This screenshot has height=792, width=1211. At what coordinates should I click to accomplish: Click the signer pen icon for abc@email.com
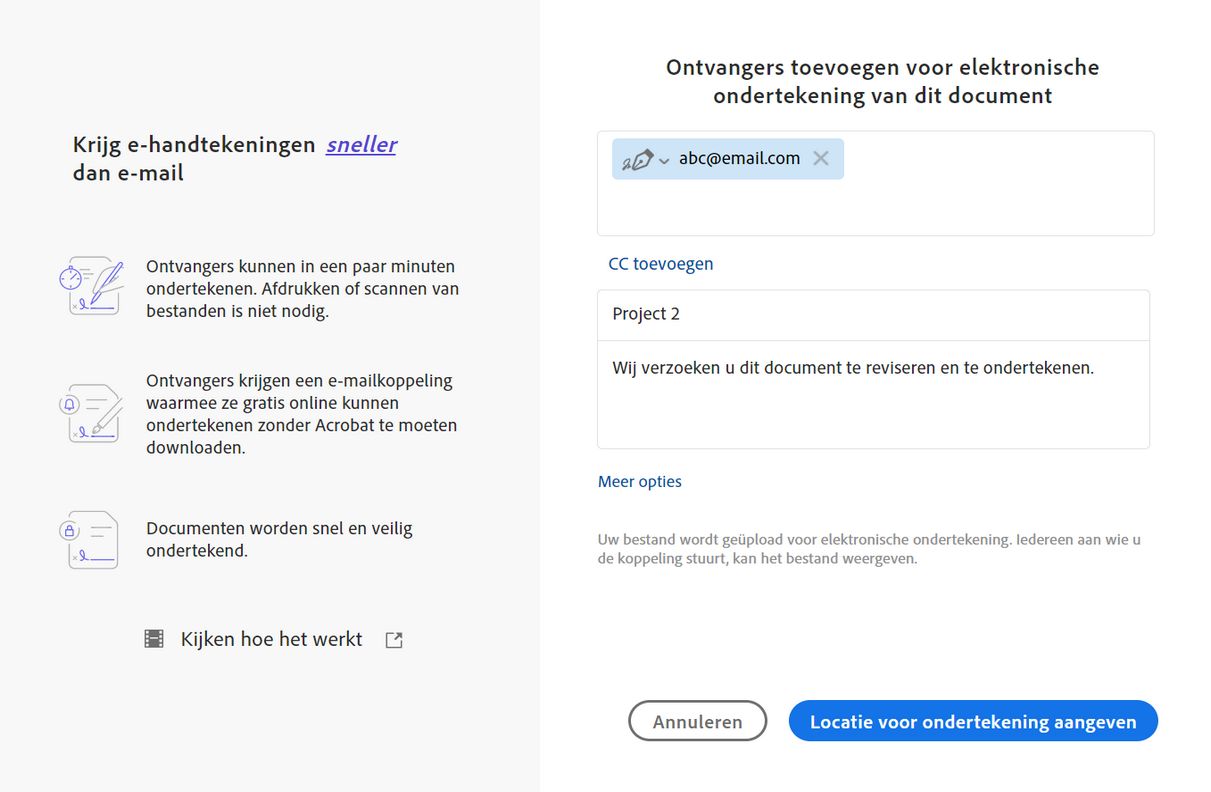pos(637,159)
